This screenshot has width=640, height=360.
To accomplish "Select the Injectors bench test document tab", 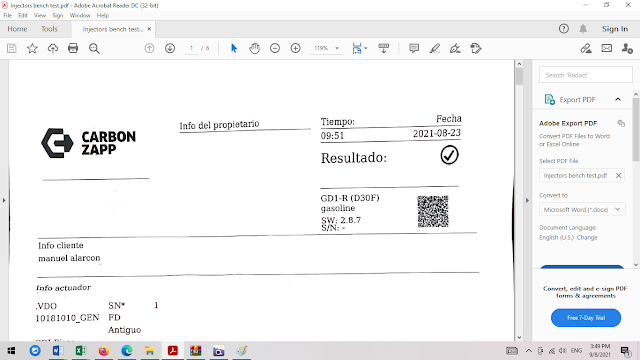I will click(113, 29).
